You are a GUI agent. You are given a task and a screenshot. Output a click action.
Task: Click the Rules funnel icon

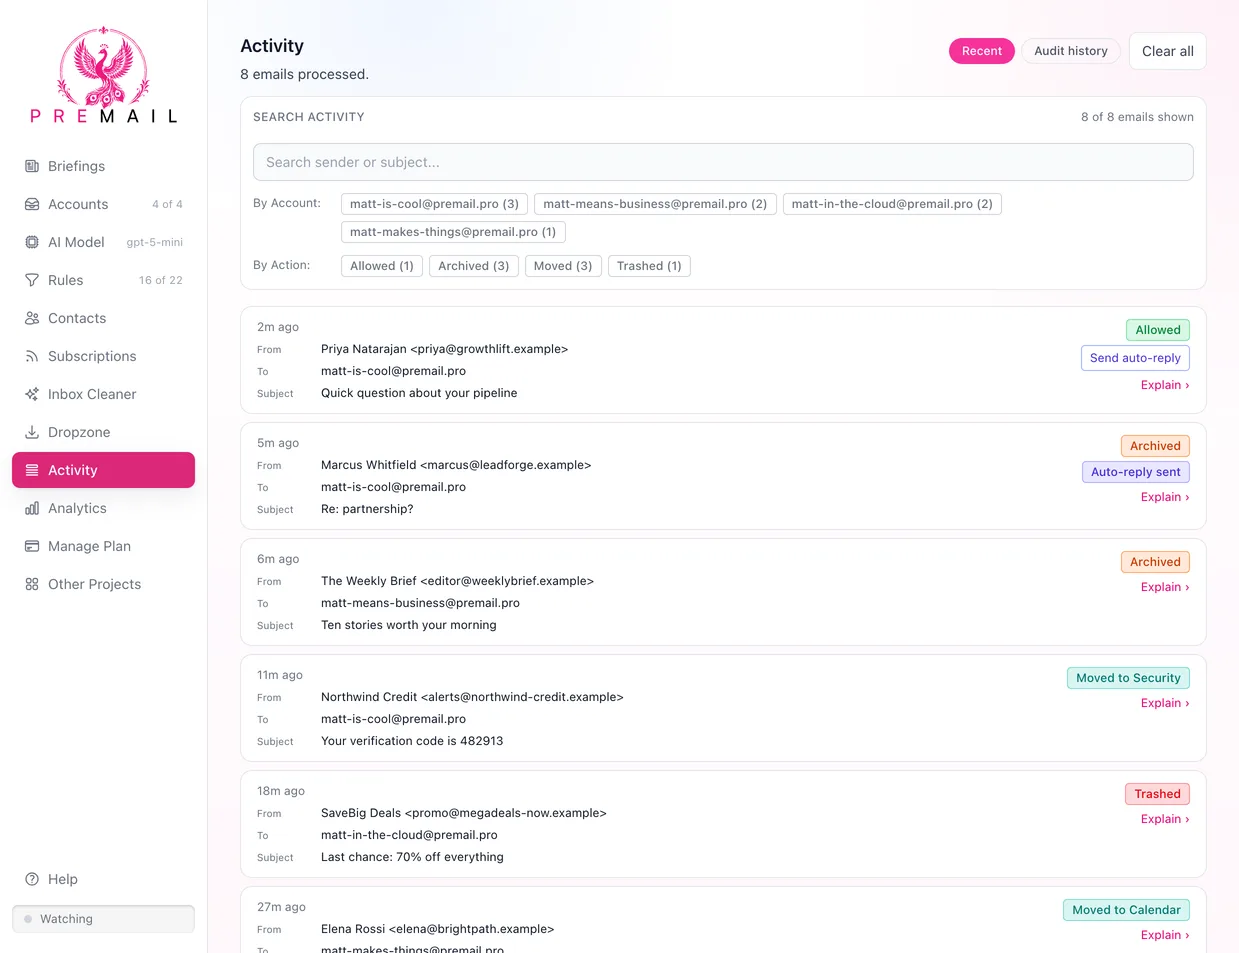click(x=32, y=280)
